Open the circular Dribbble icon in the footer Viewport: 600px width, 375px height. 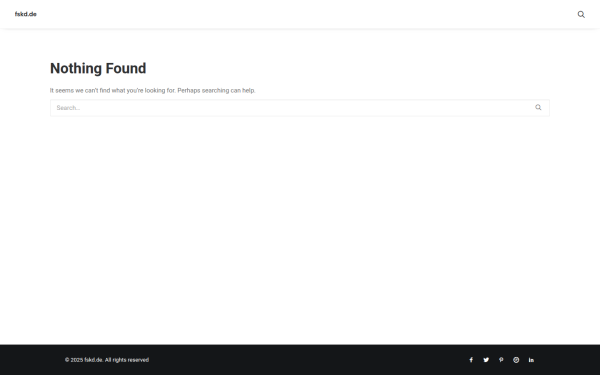(516, 360)
